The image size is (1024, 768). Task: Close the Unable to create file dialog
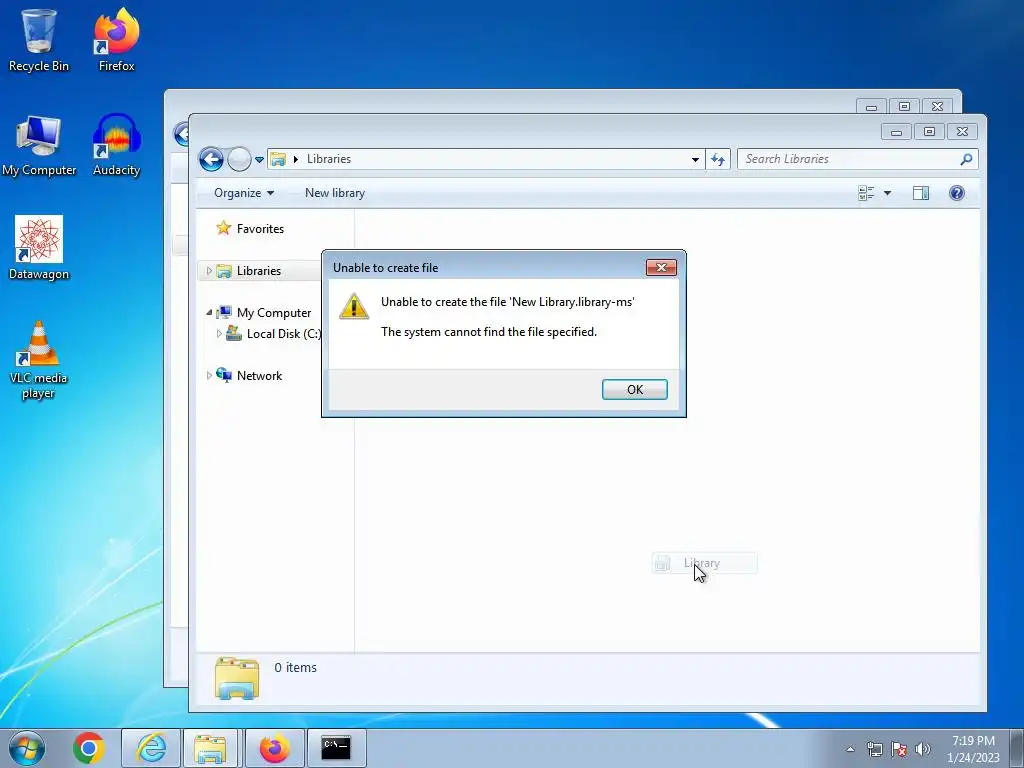click(x=661, y=267)
